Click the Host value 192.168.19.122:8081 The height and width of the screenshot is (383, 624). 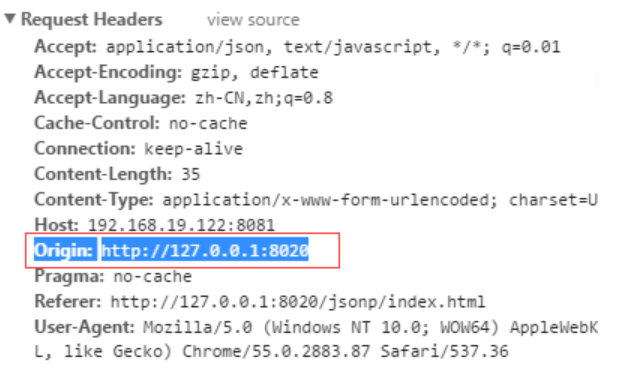pyautogui.click(x=181, y=225)
